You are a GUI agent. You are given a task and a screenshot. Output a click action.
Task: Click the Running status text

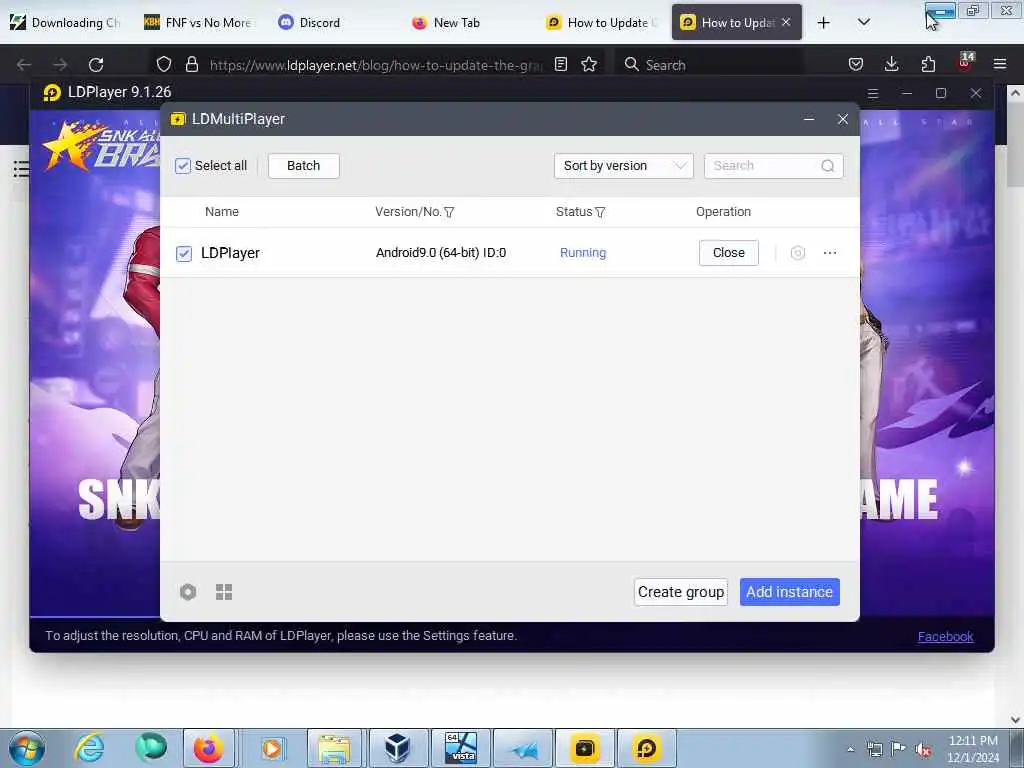583,253
